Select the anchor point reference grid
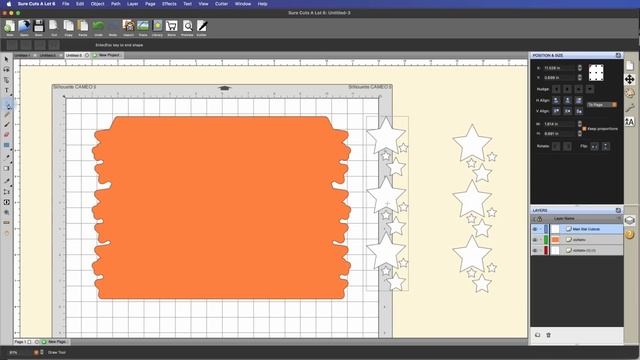This screenshot has height=360, width=640. click(596, 73)
